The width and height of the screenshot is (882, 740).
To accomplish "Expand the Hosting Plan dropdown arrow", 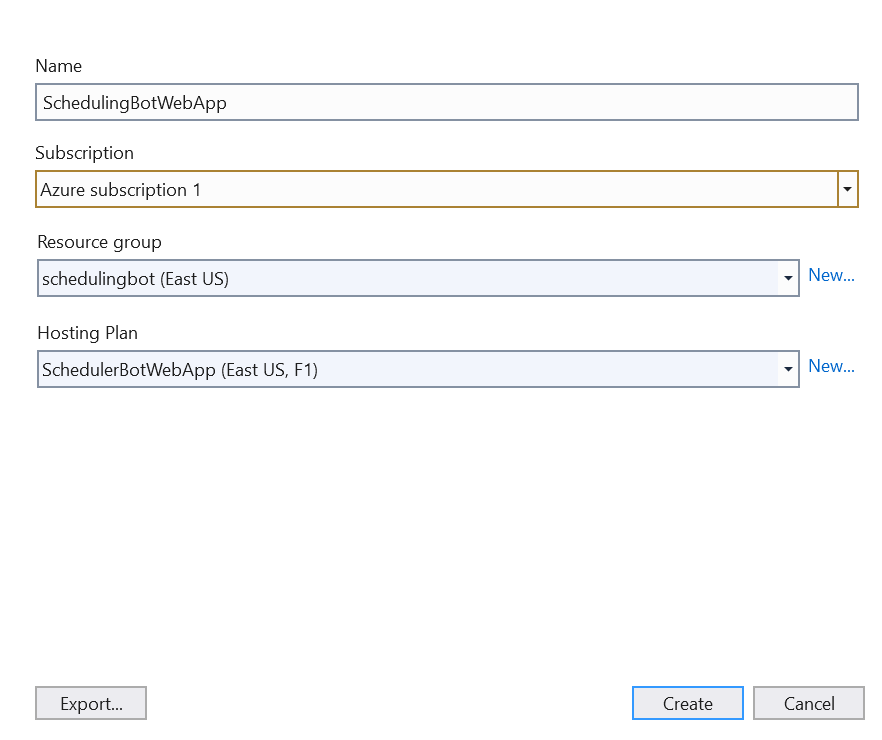I will click(789, 370).
